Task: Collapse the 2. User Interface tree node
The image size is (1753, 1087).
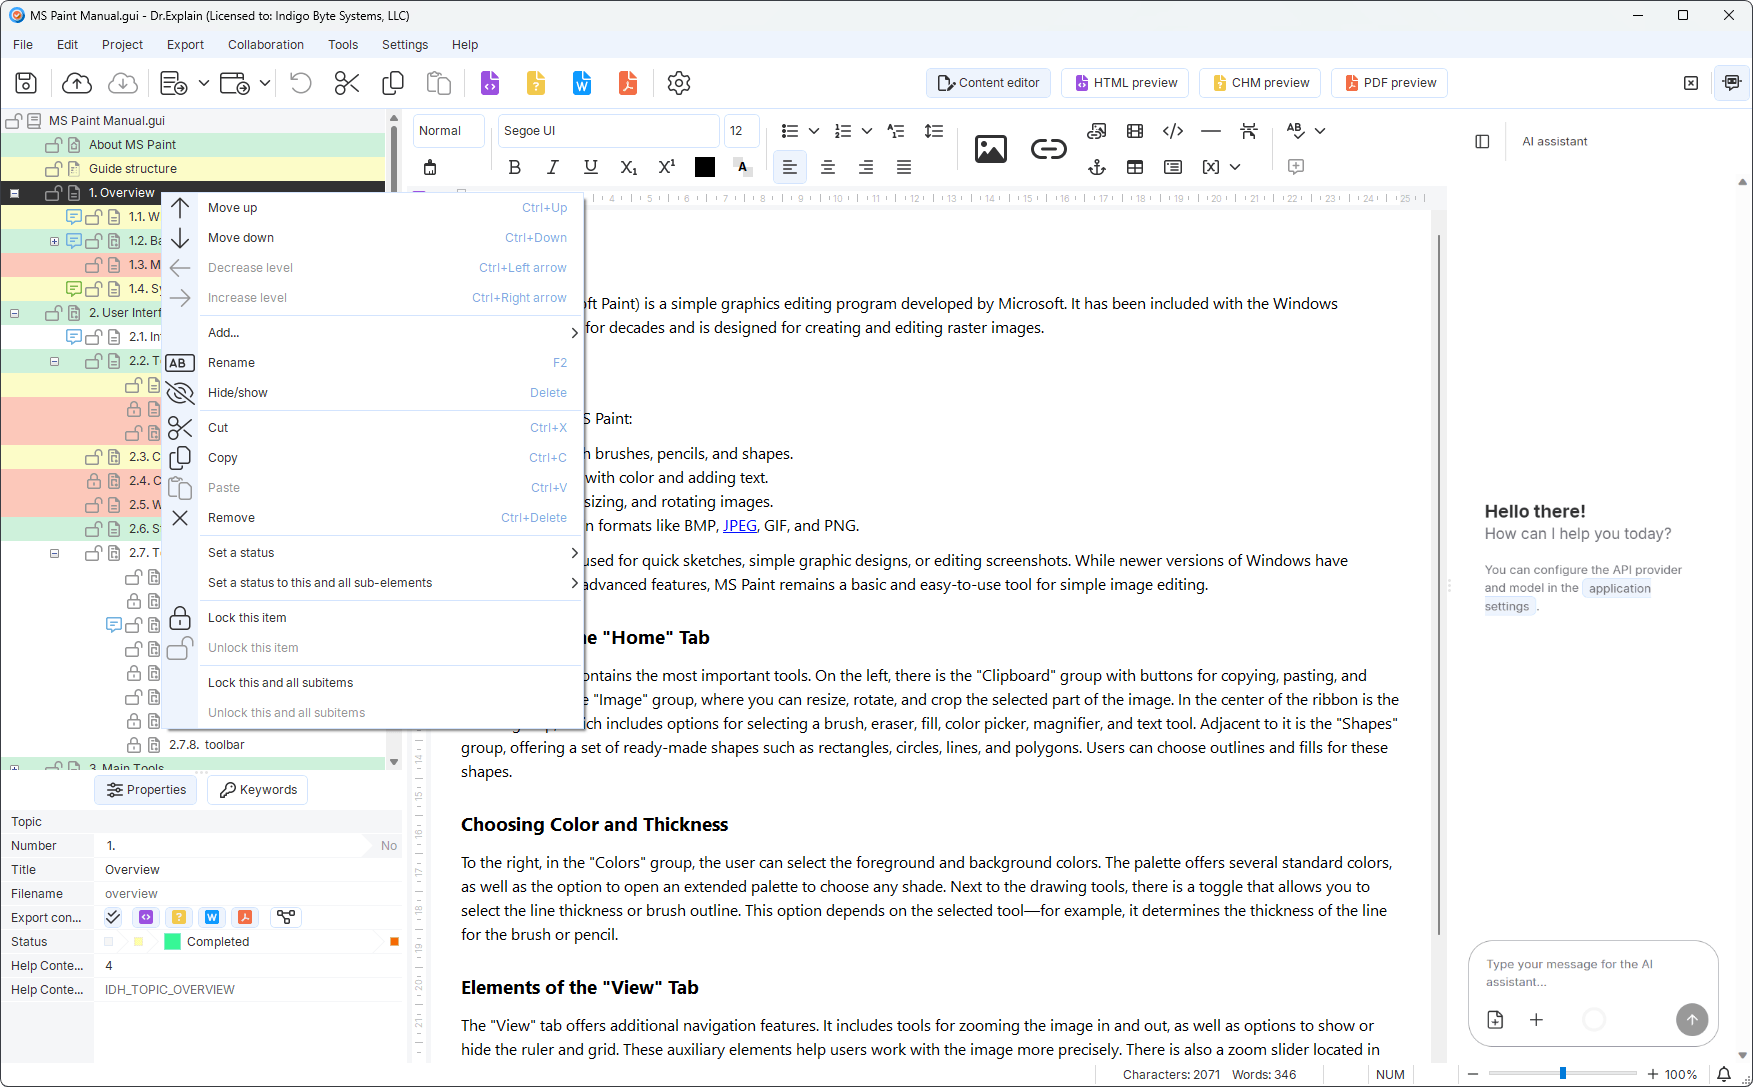Action: tap(15, 313)
